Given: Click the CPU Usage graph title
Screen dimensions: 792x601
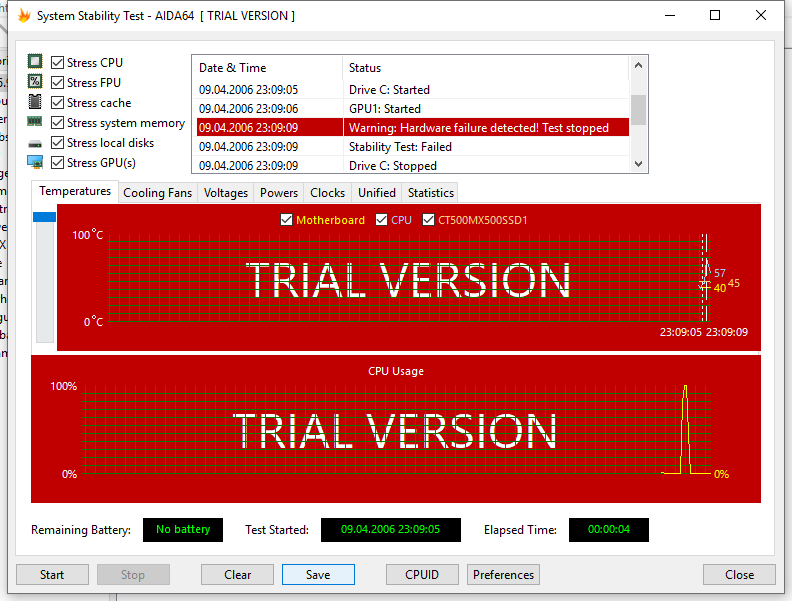Looking at the screenshot, I should [x=395, y=371].
